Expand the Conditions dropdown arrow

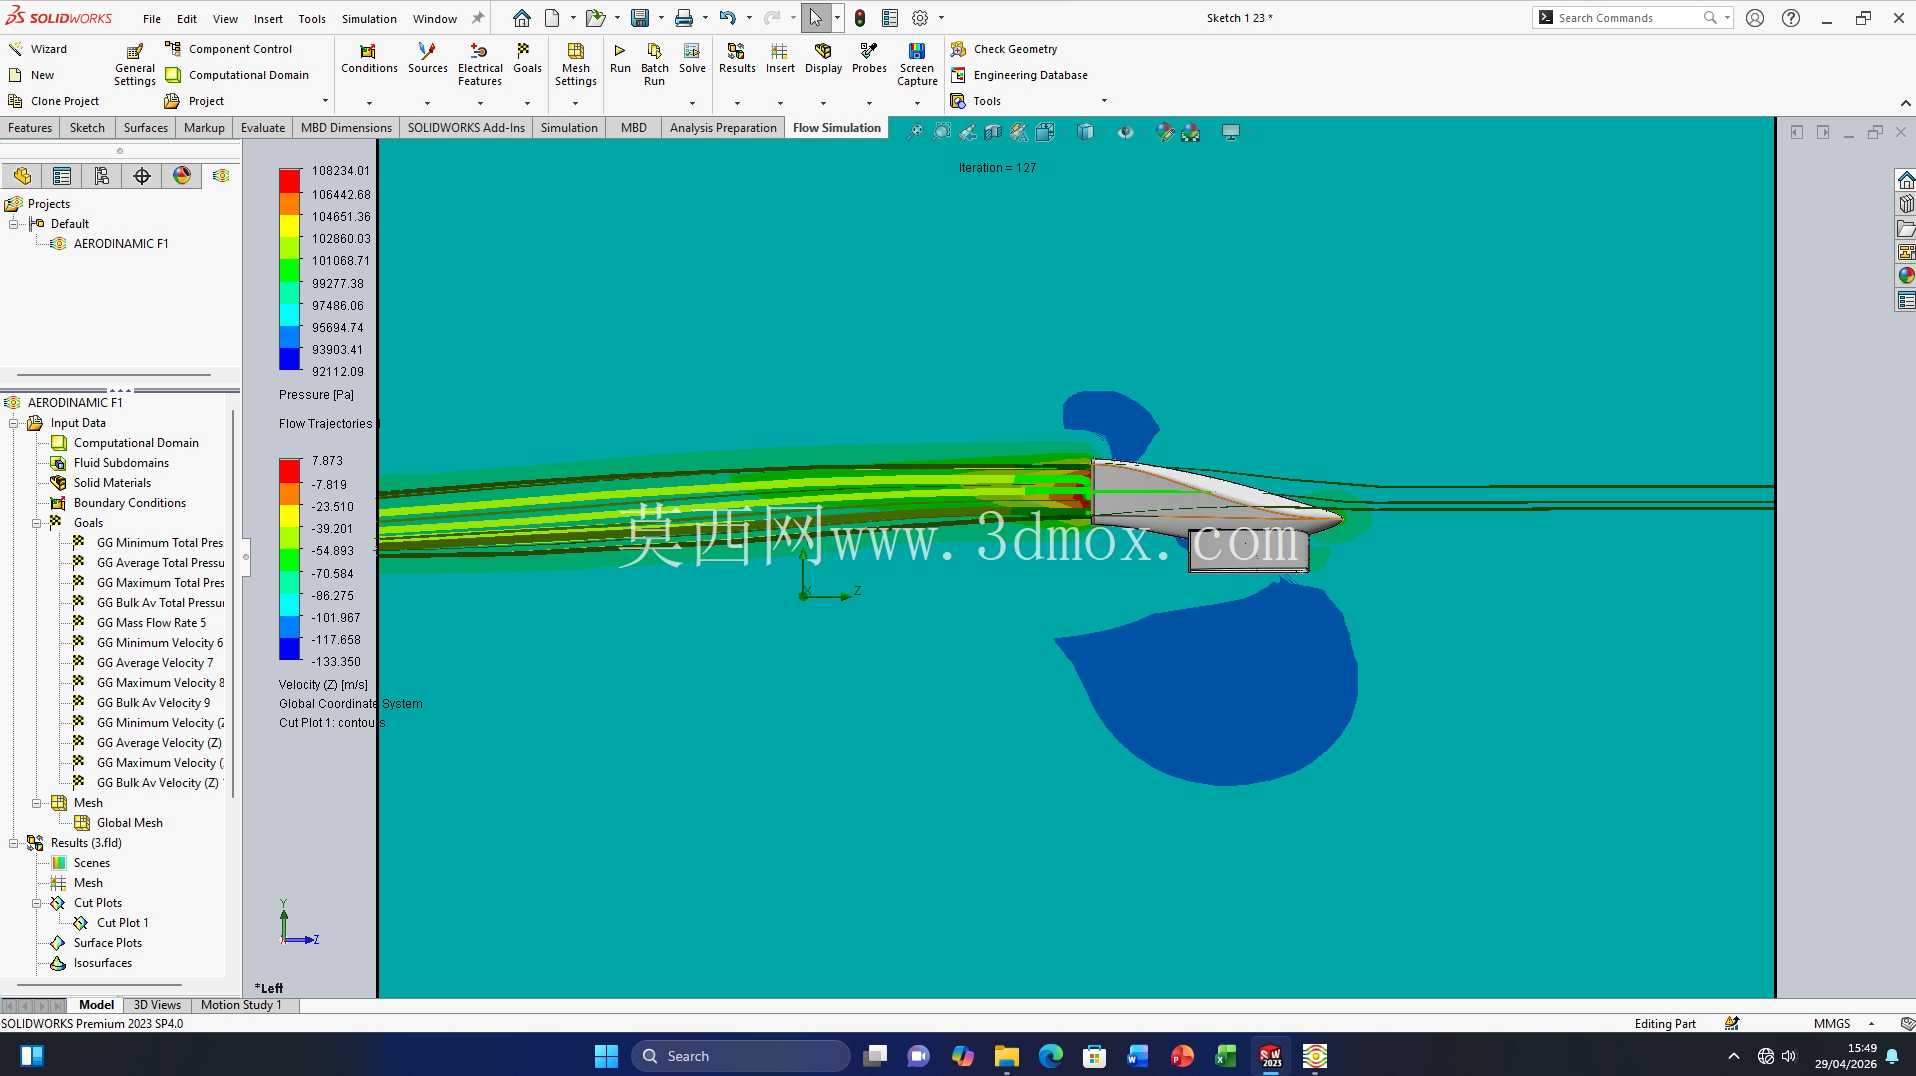(369, 103)
